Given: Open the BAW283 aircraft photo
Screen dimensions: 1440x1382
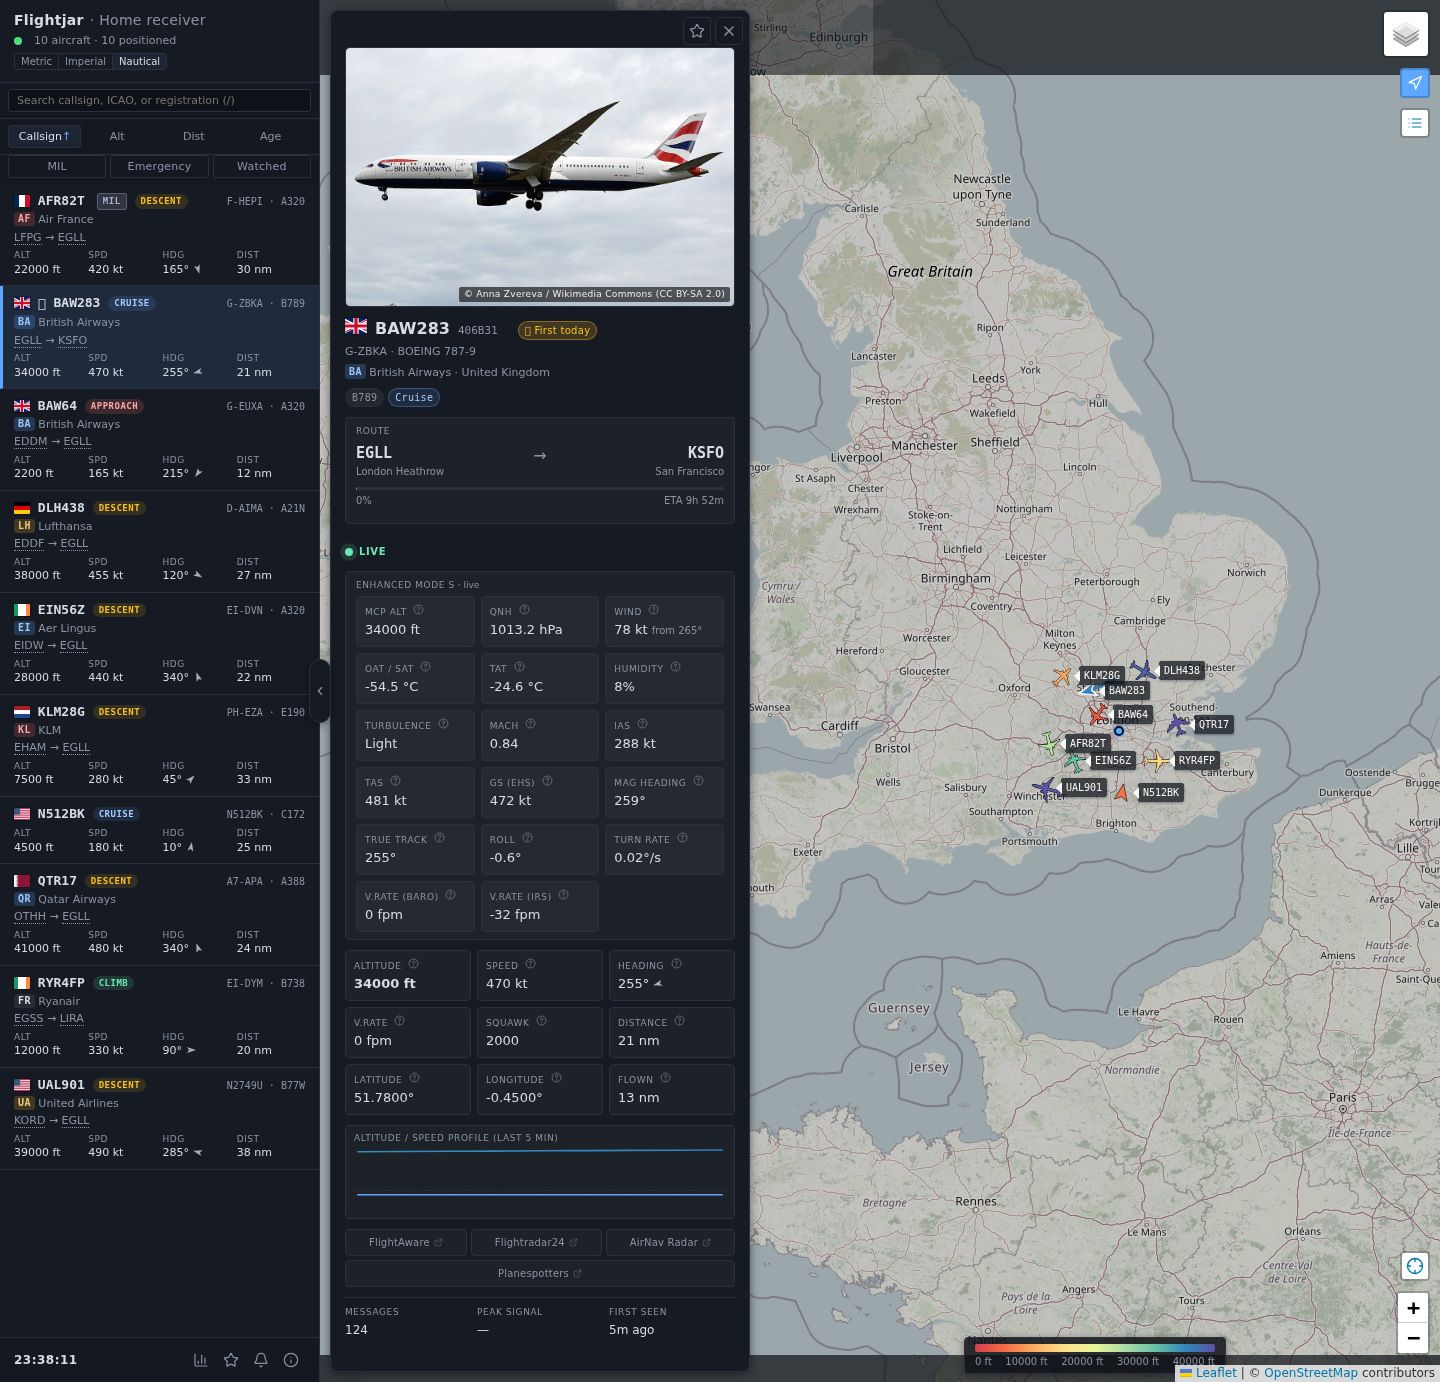Looking at the screenshot, I should 540,177.
